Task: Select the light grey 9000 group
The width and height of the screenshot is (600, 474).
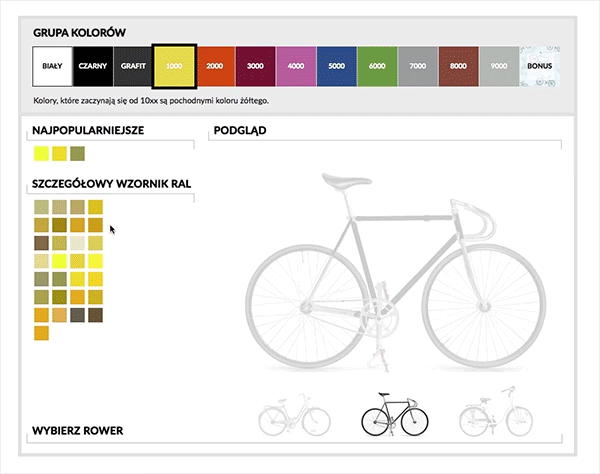Action: [499, 66]
